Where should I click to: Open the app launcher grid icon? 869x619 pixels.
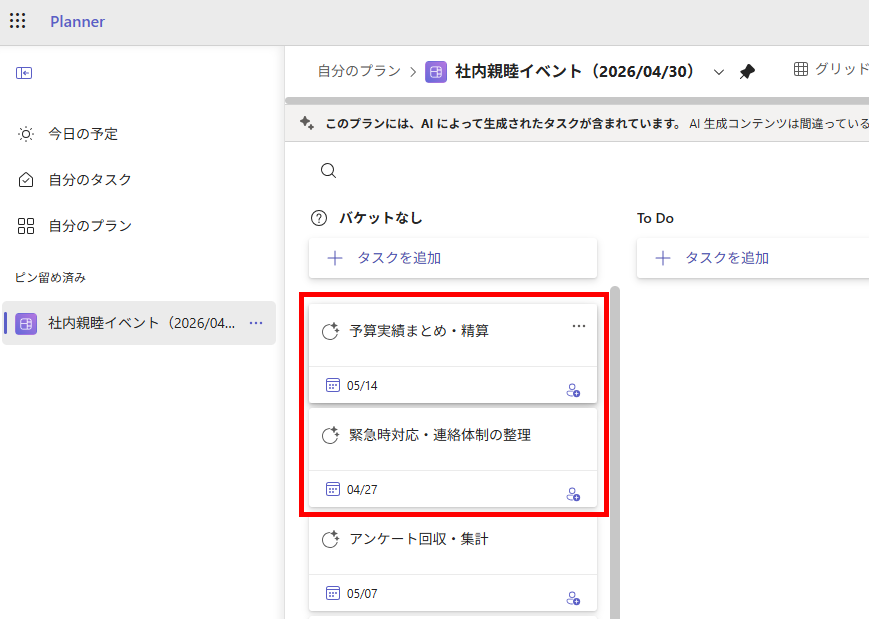[x=18, y=21]
